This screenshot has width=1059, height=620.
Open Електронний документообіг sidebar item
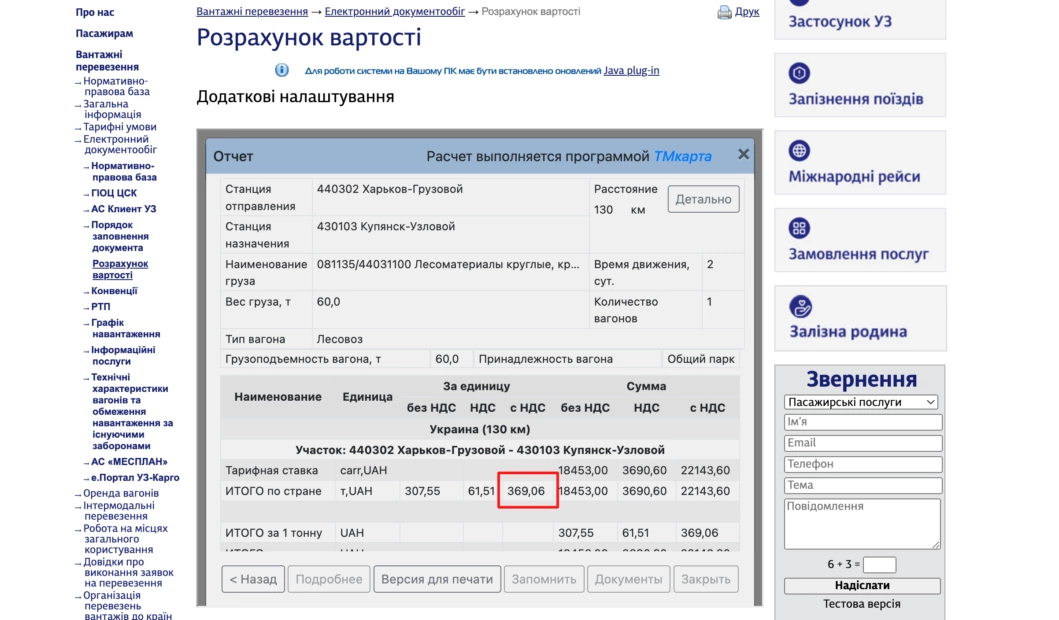click(x=120, y=145)
